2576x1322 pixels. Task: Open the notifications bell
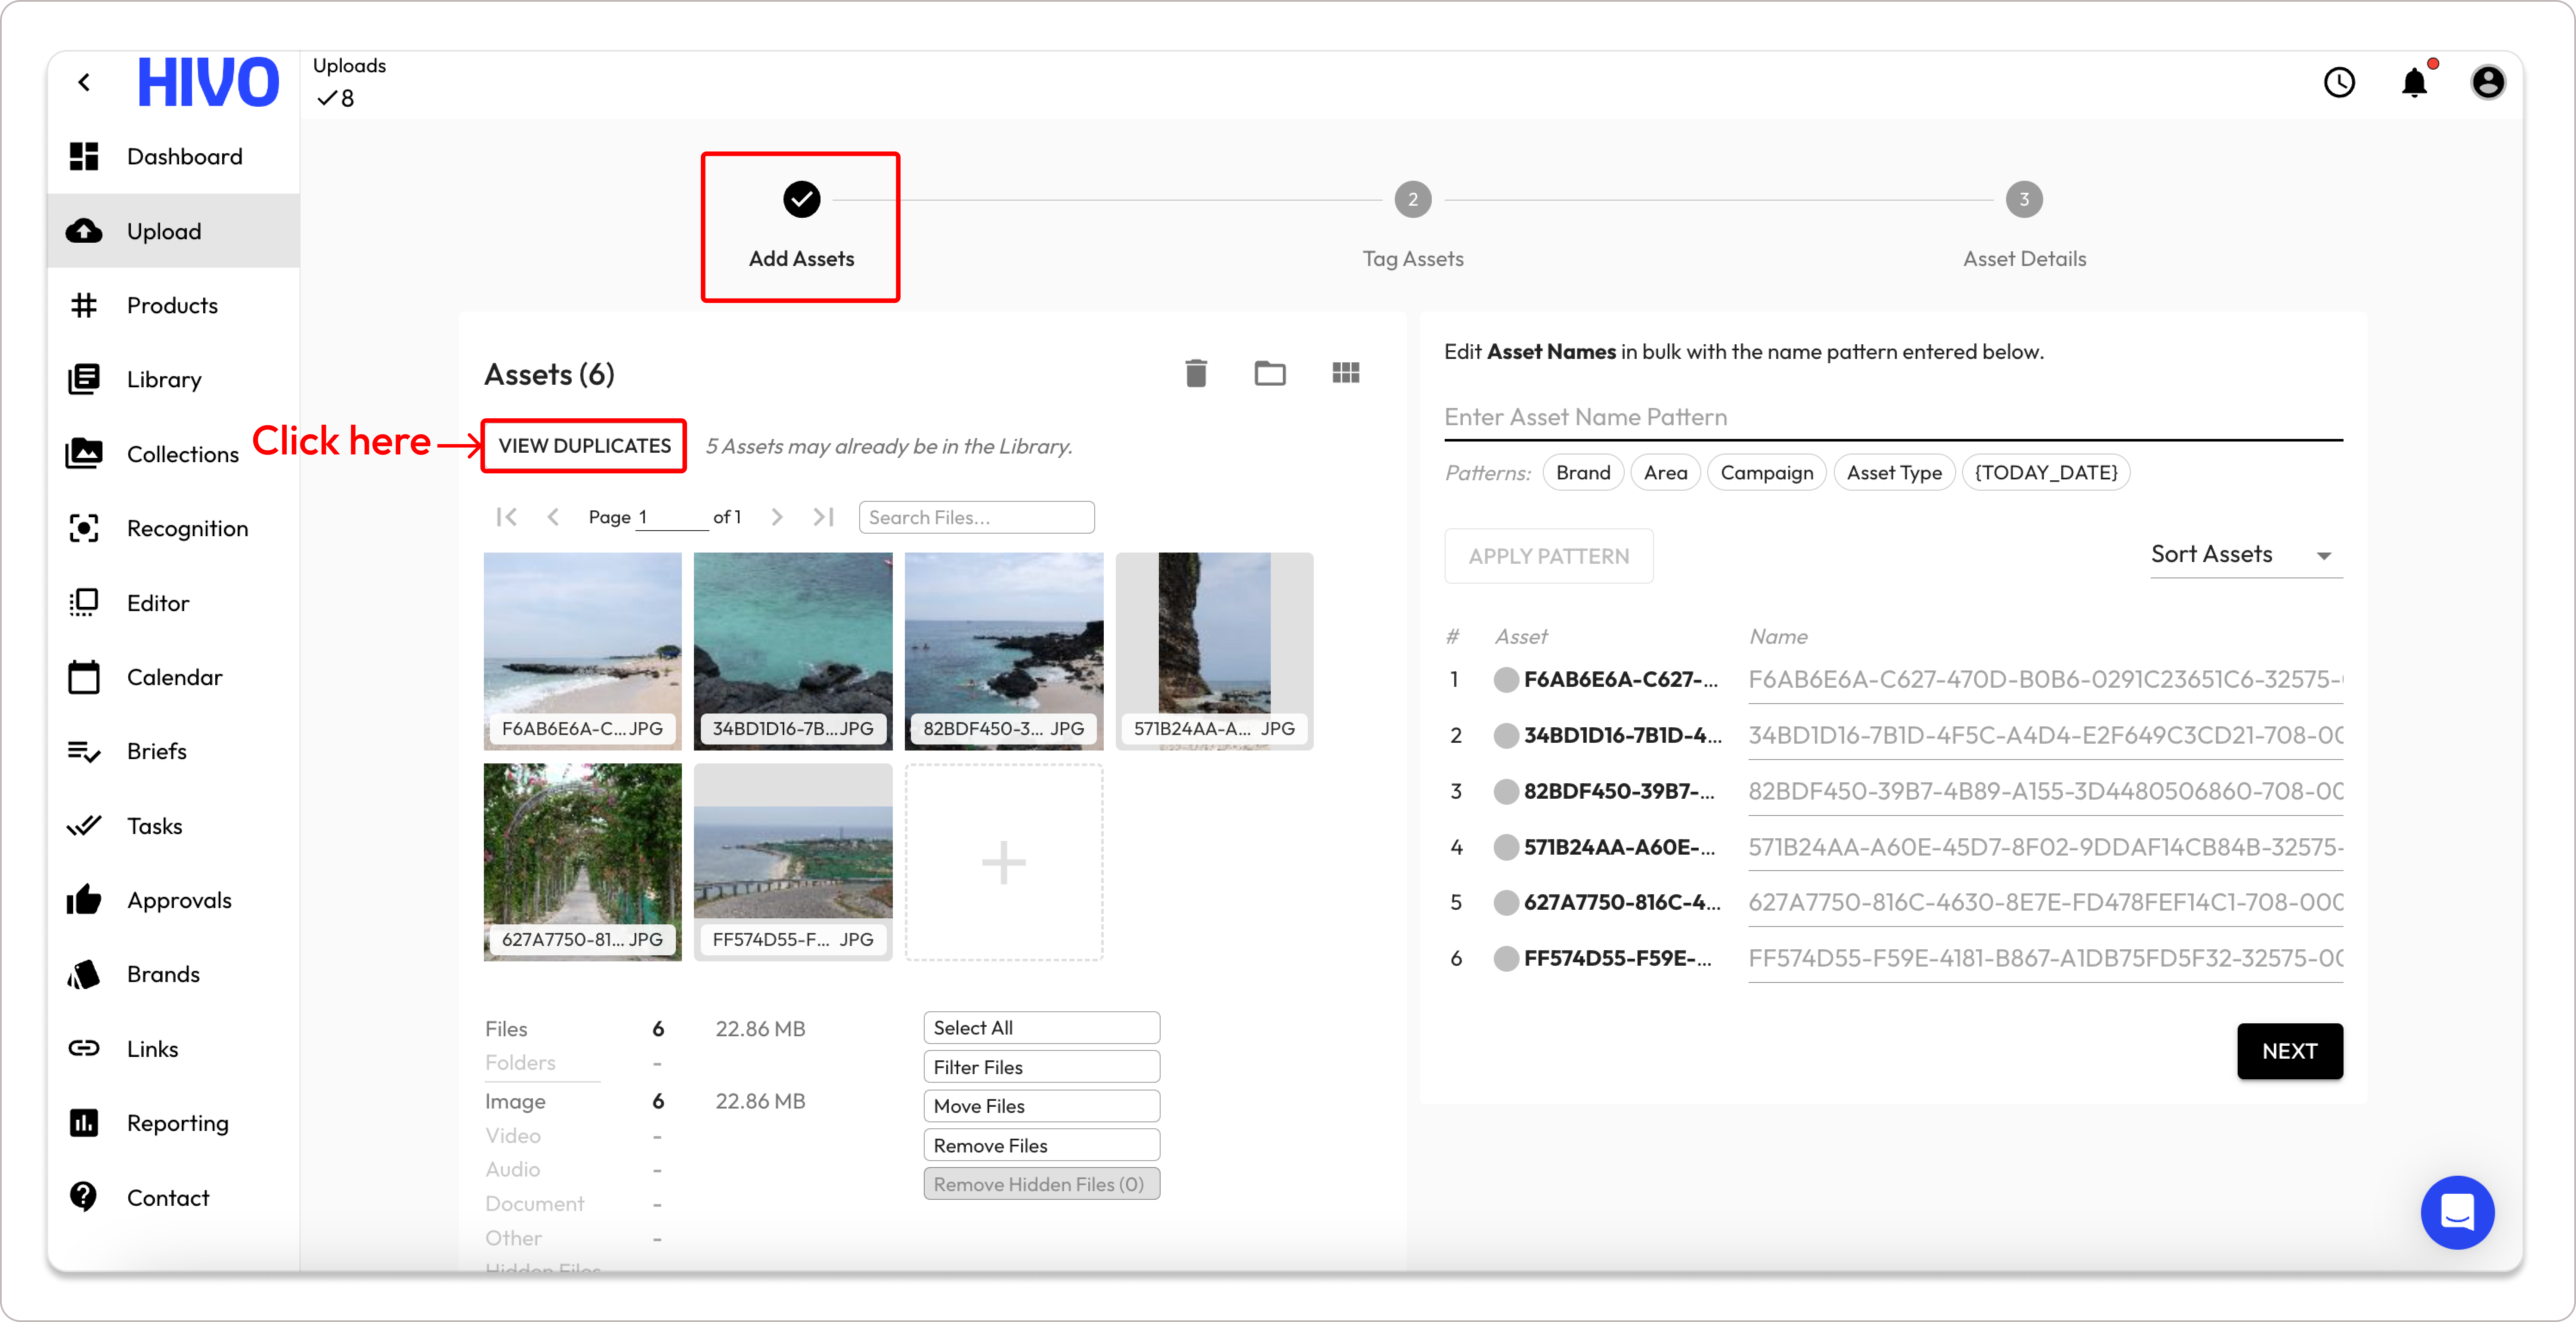(x=2414, y=82)
